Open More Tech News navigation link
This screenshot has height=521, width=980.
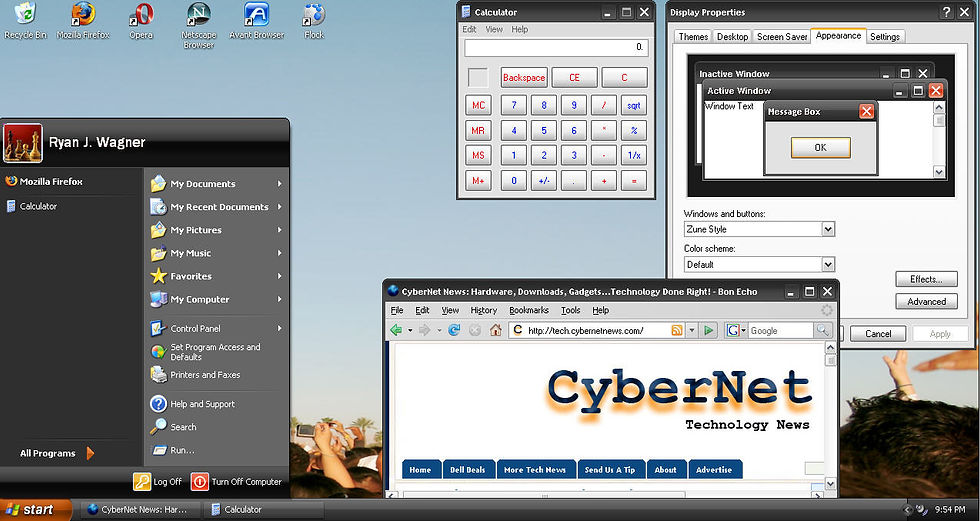point(535,470)
